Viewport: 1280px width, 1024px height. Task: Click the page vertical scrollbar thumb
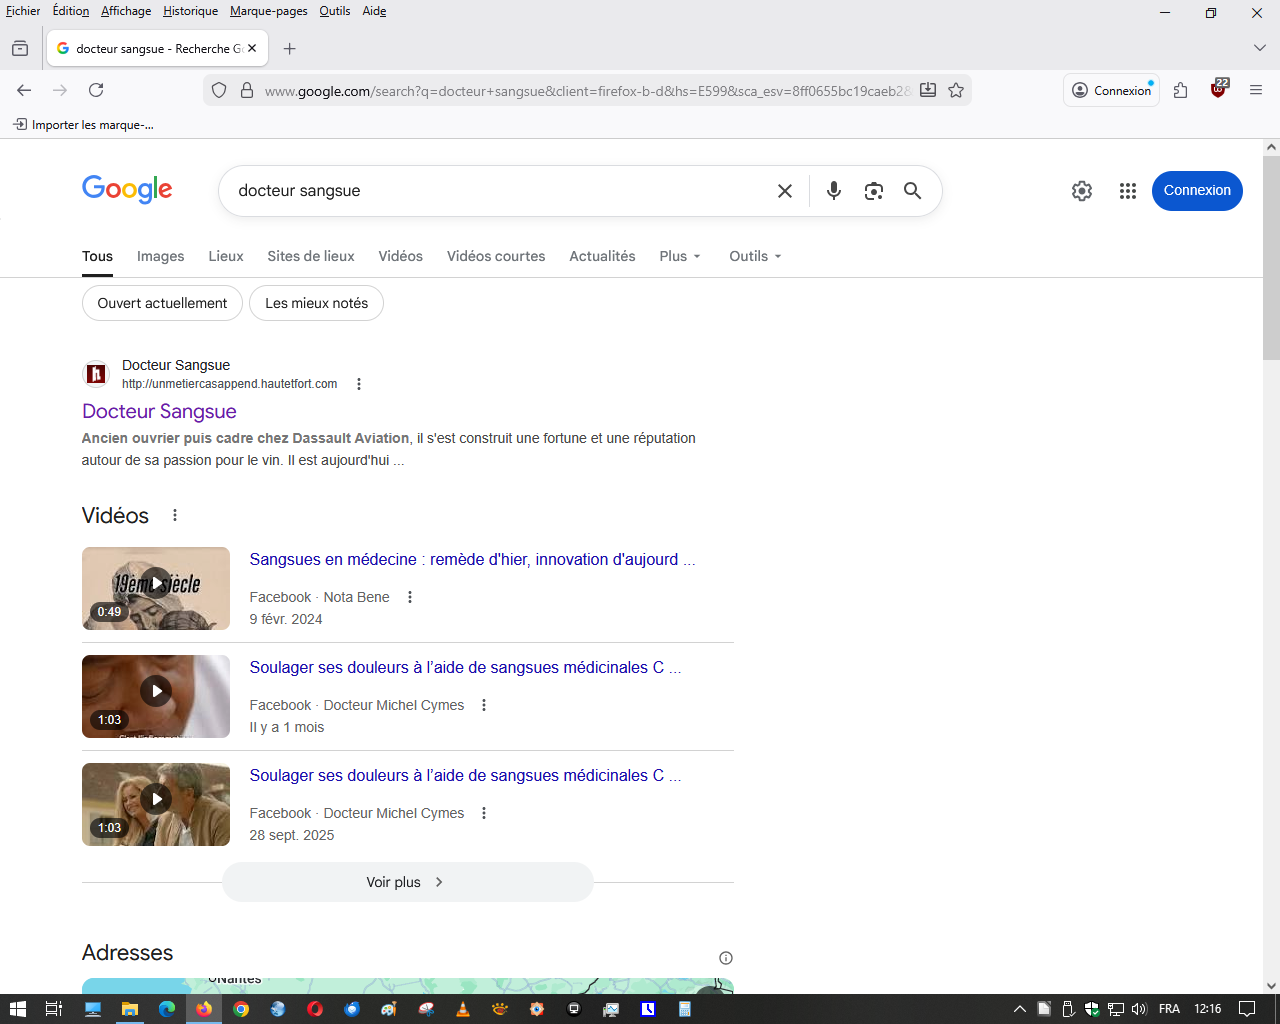tap(1271, 258)
